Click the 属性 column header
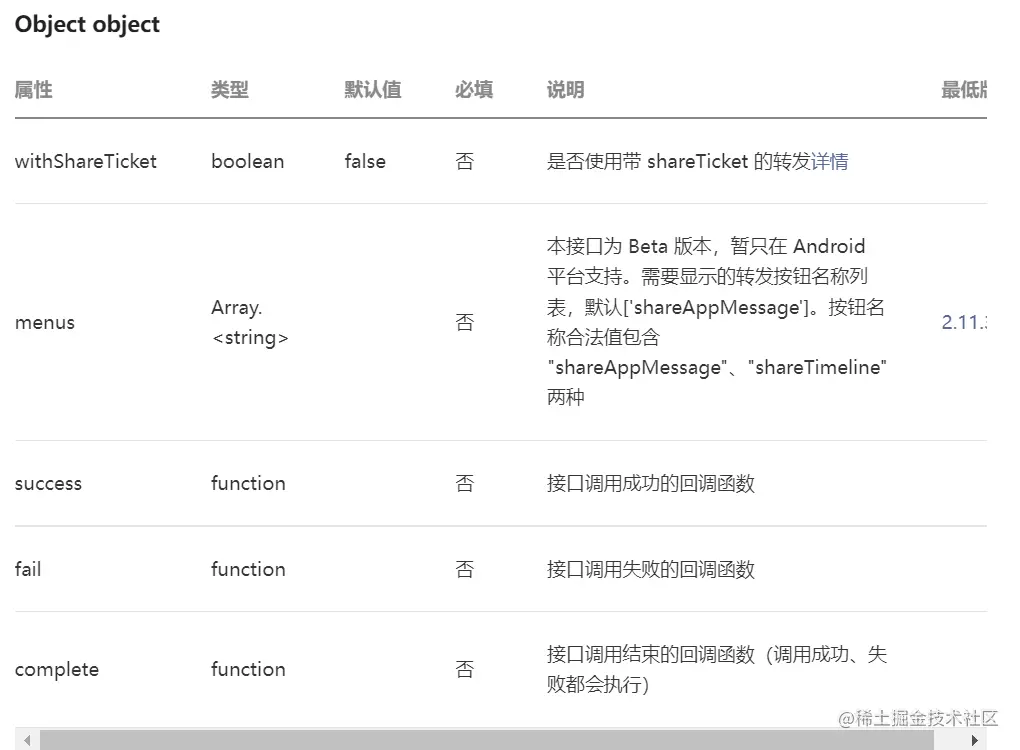Viewport: 1020px width, 750px height. (x=33, y=90)
